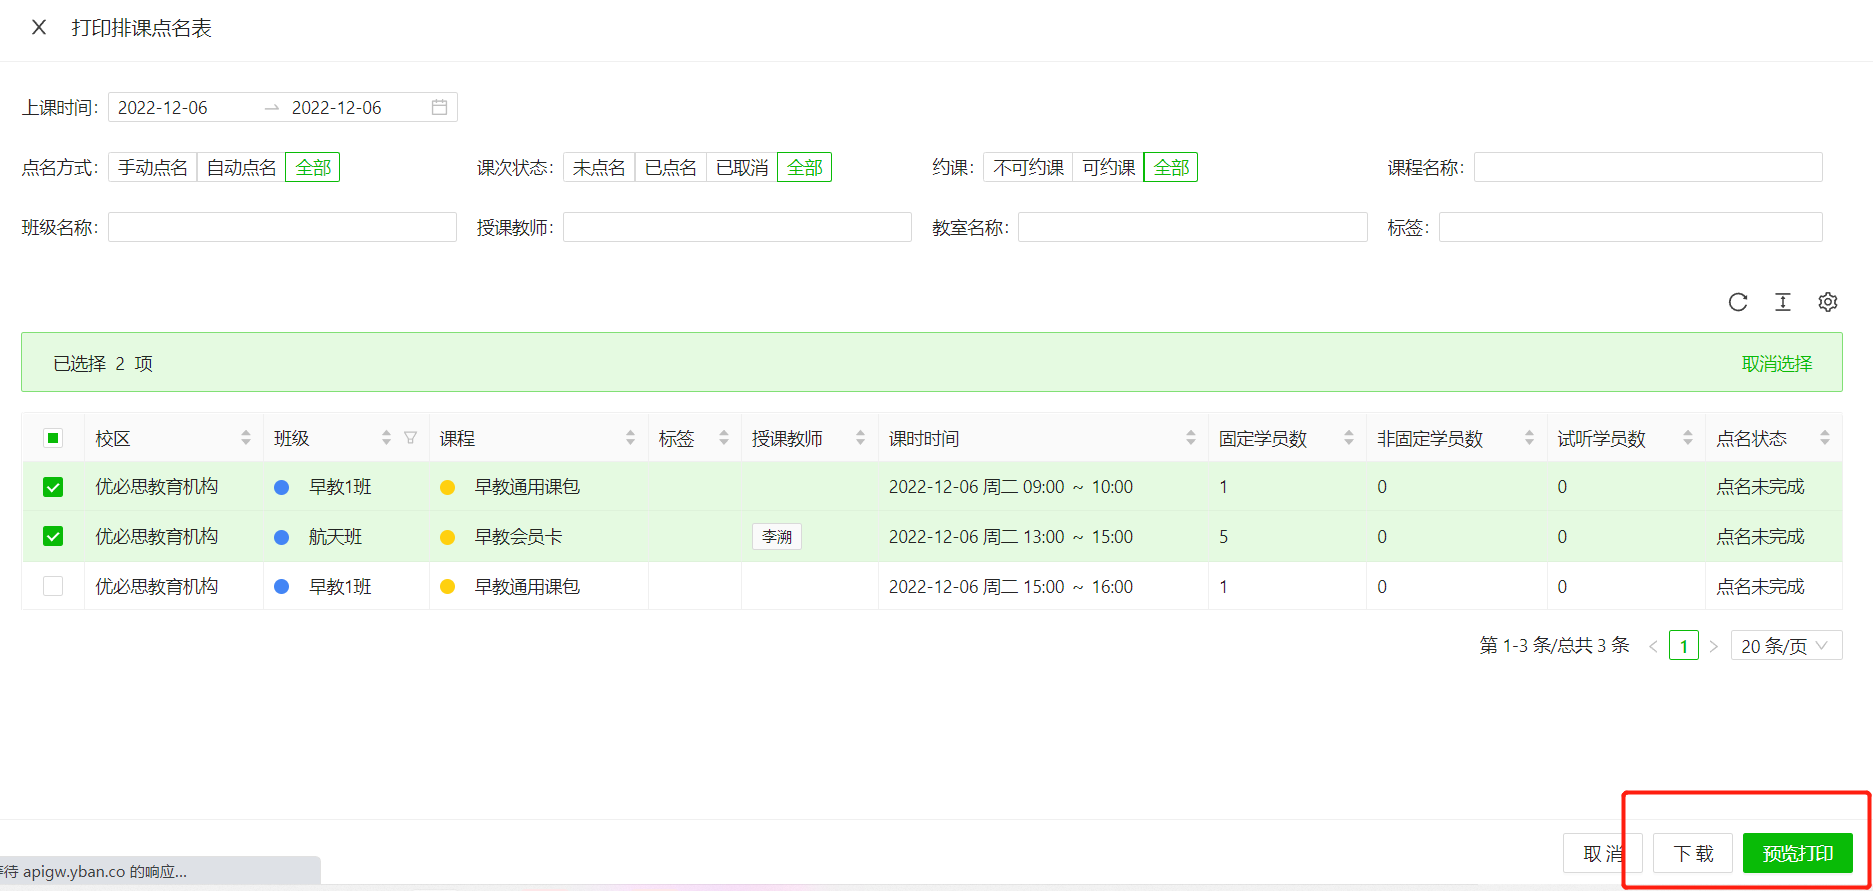Viewport: 1873px width, 891px height.
Task: Uncheck the 航天班 row checkbox
Action: tap(53, 537)
